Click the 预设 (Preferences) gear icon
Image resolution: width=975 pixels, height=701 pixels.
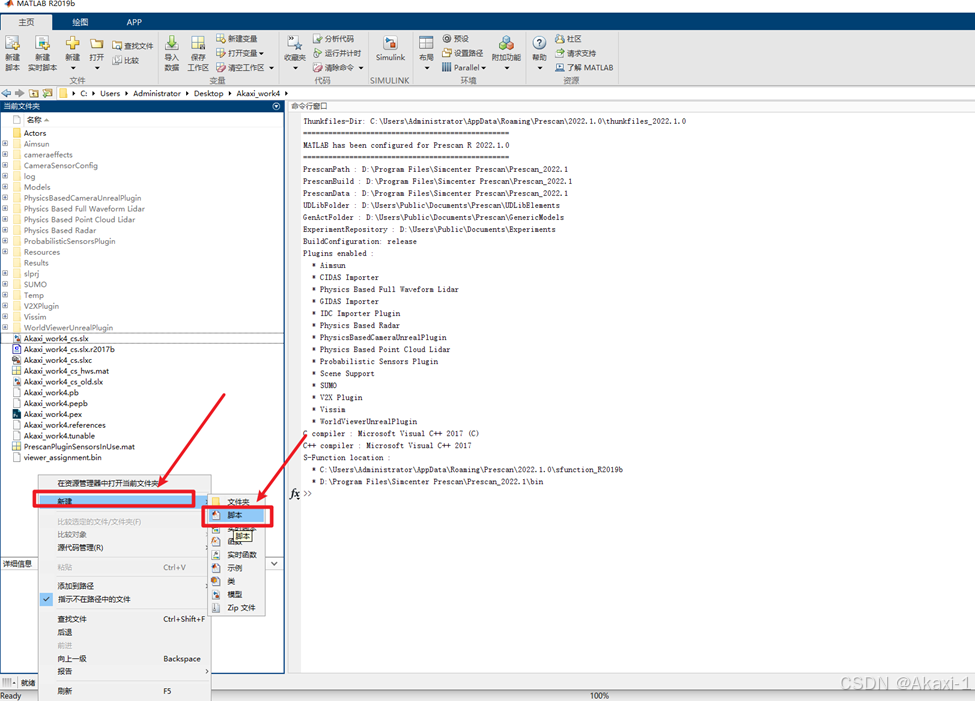[446, 39]
